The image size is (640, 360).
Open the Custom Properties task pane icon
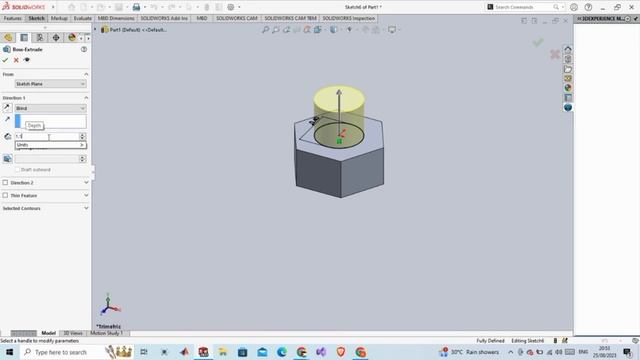click(568, 98)
